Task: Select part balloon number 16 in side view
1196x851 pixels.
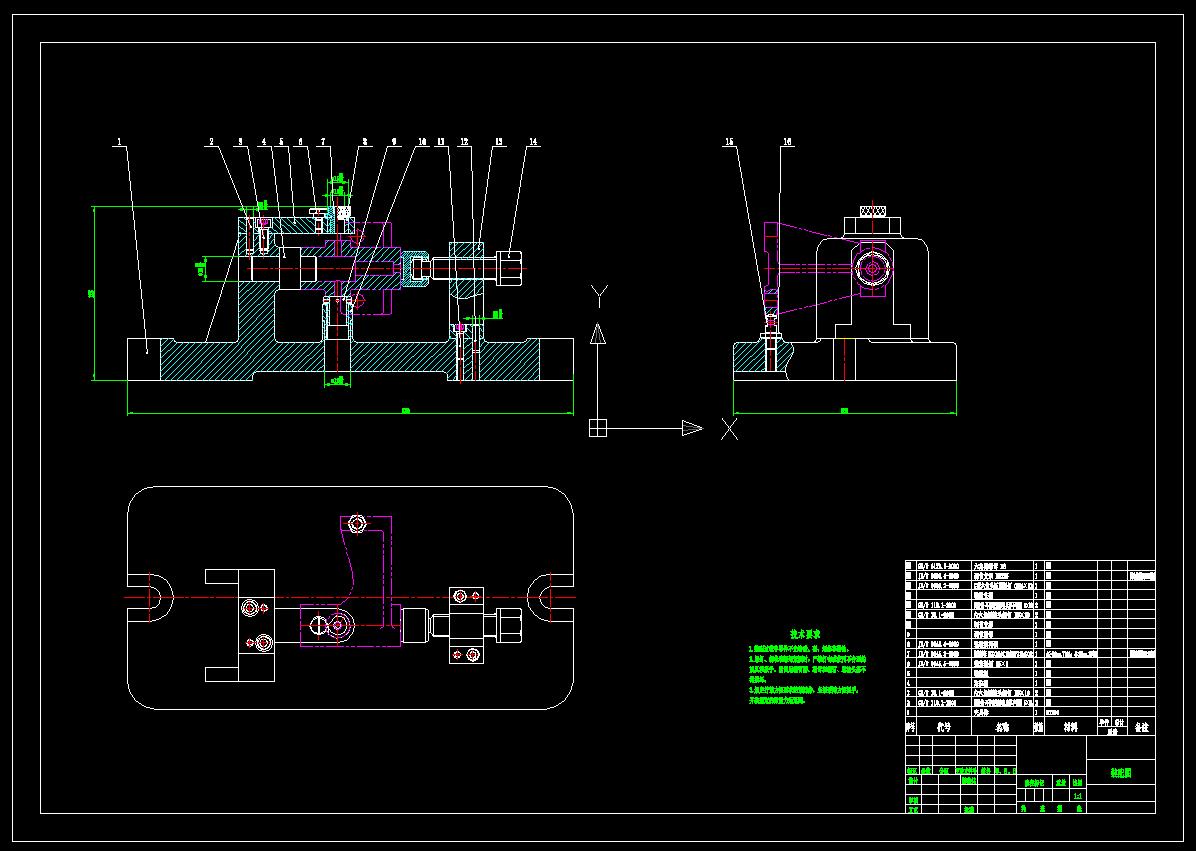Action: (x=787, y=142)
